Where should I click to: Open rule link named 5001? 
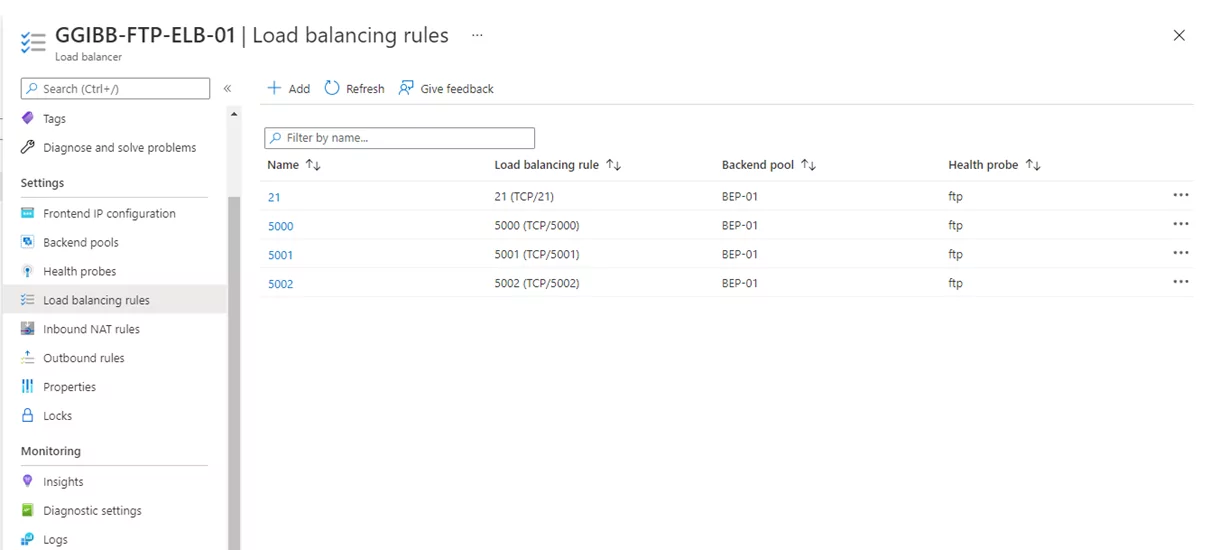click(281, 255)
